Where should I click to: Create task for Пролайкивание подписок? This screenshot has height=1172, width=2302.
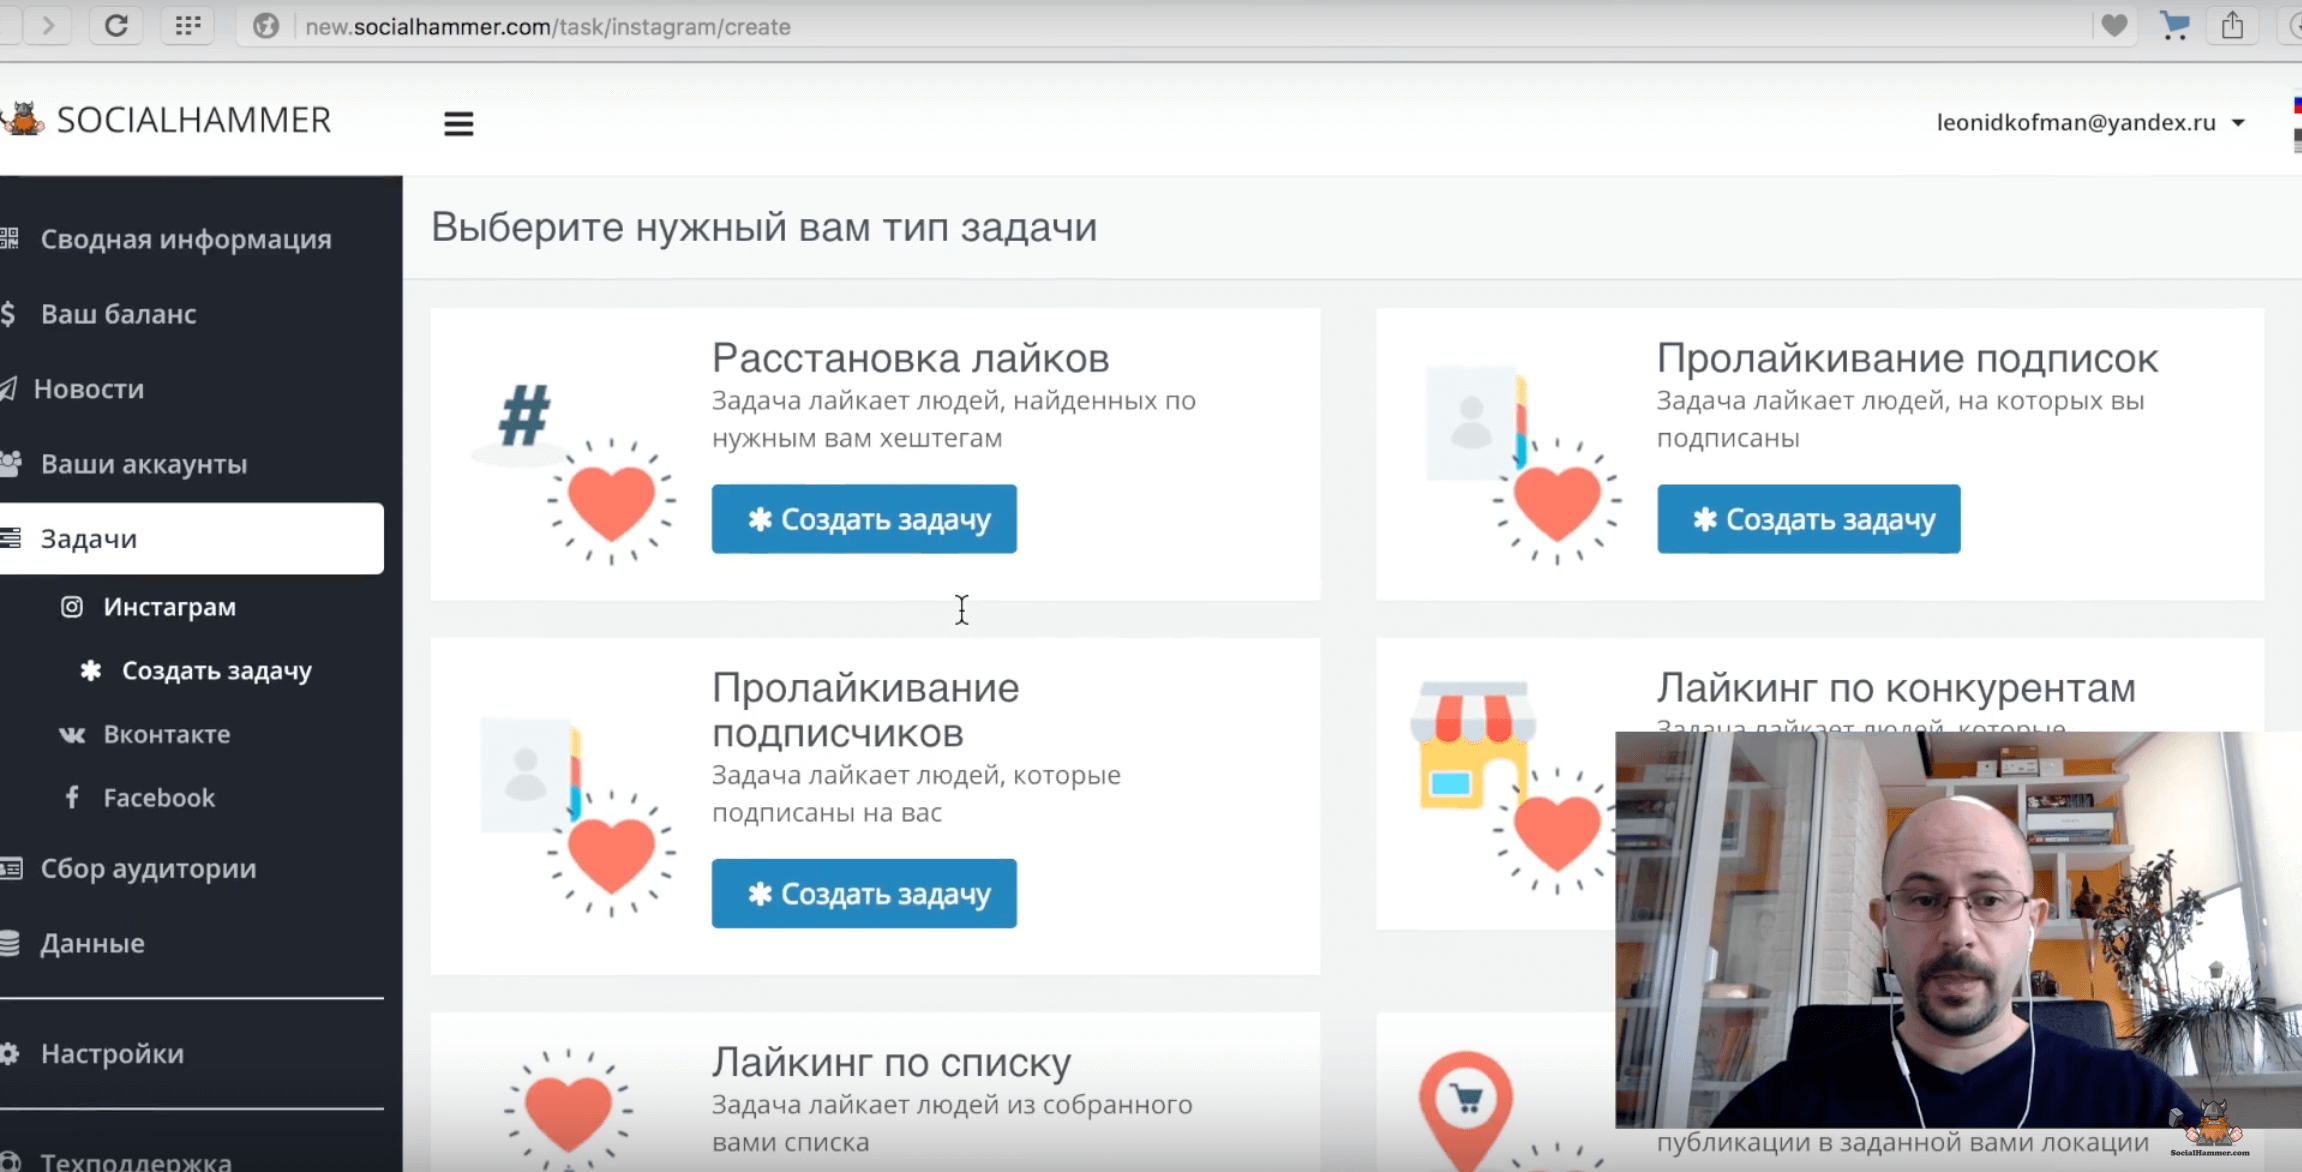pos(1808,519)
